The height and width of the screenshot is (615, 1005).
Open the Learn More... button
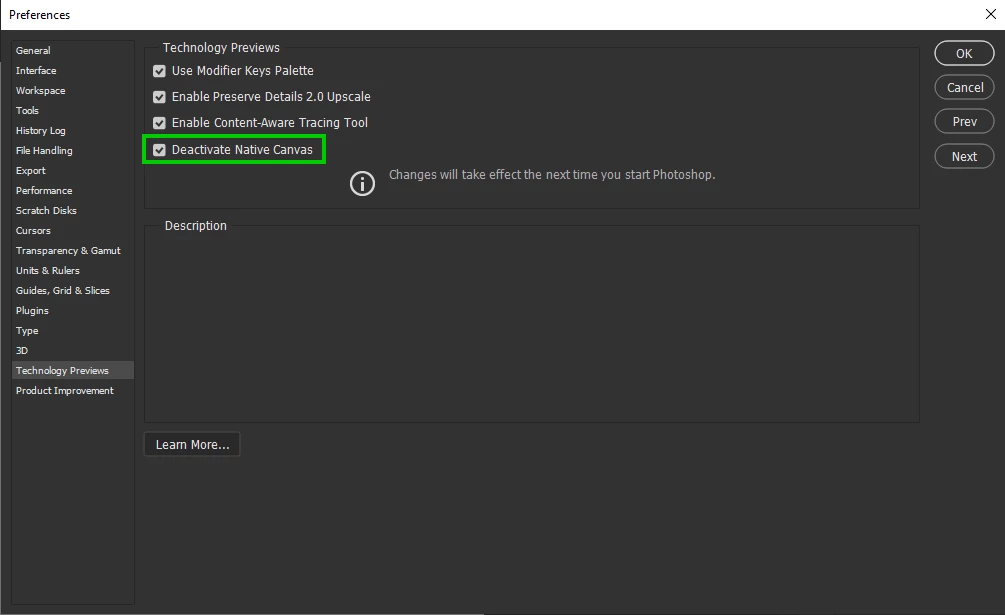(192, 445)
